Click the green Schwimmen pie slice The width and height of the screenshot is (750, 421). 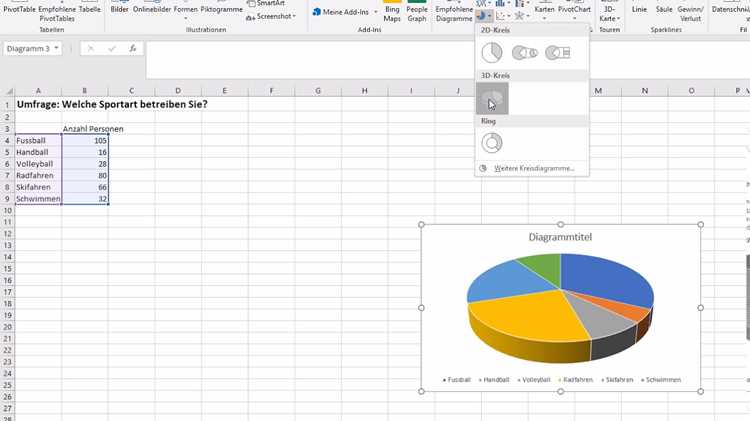[544, 266]
